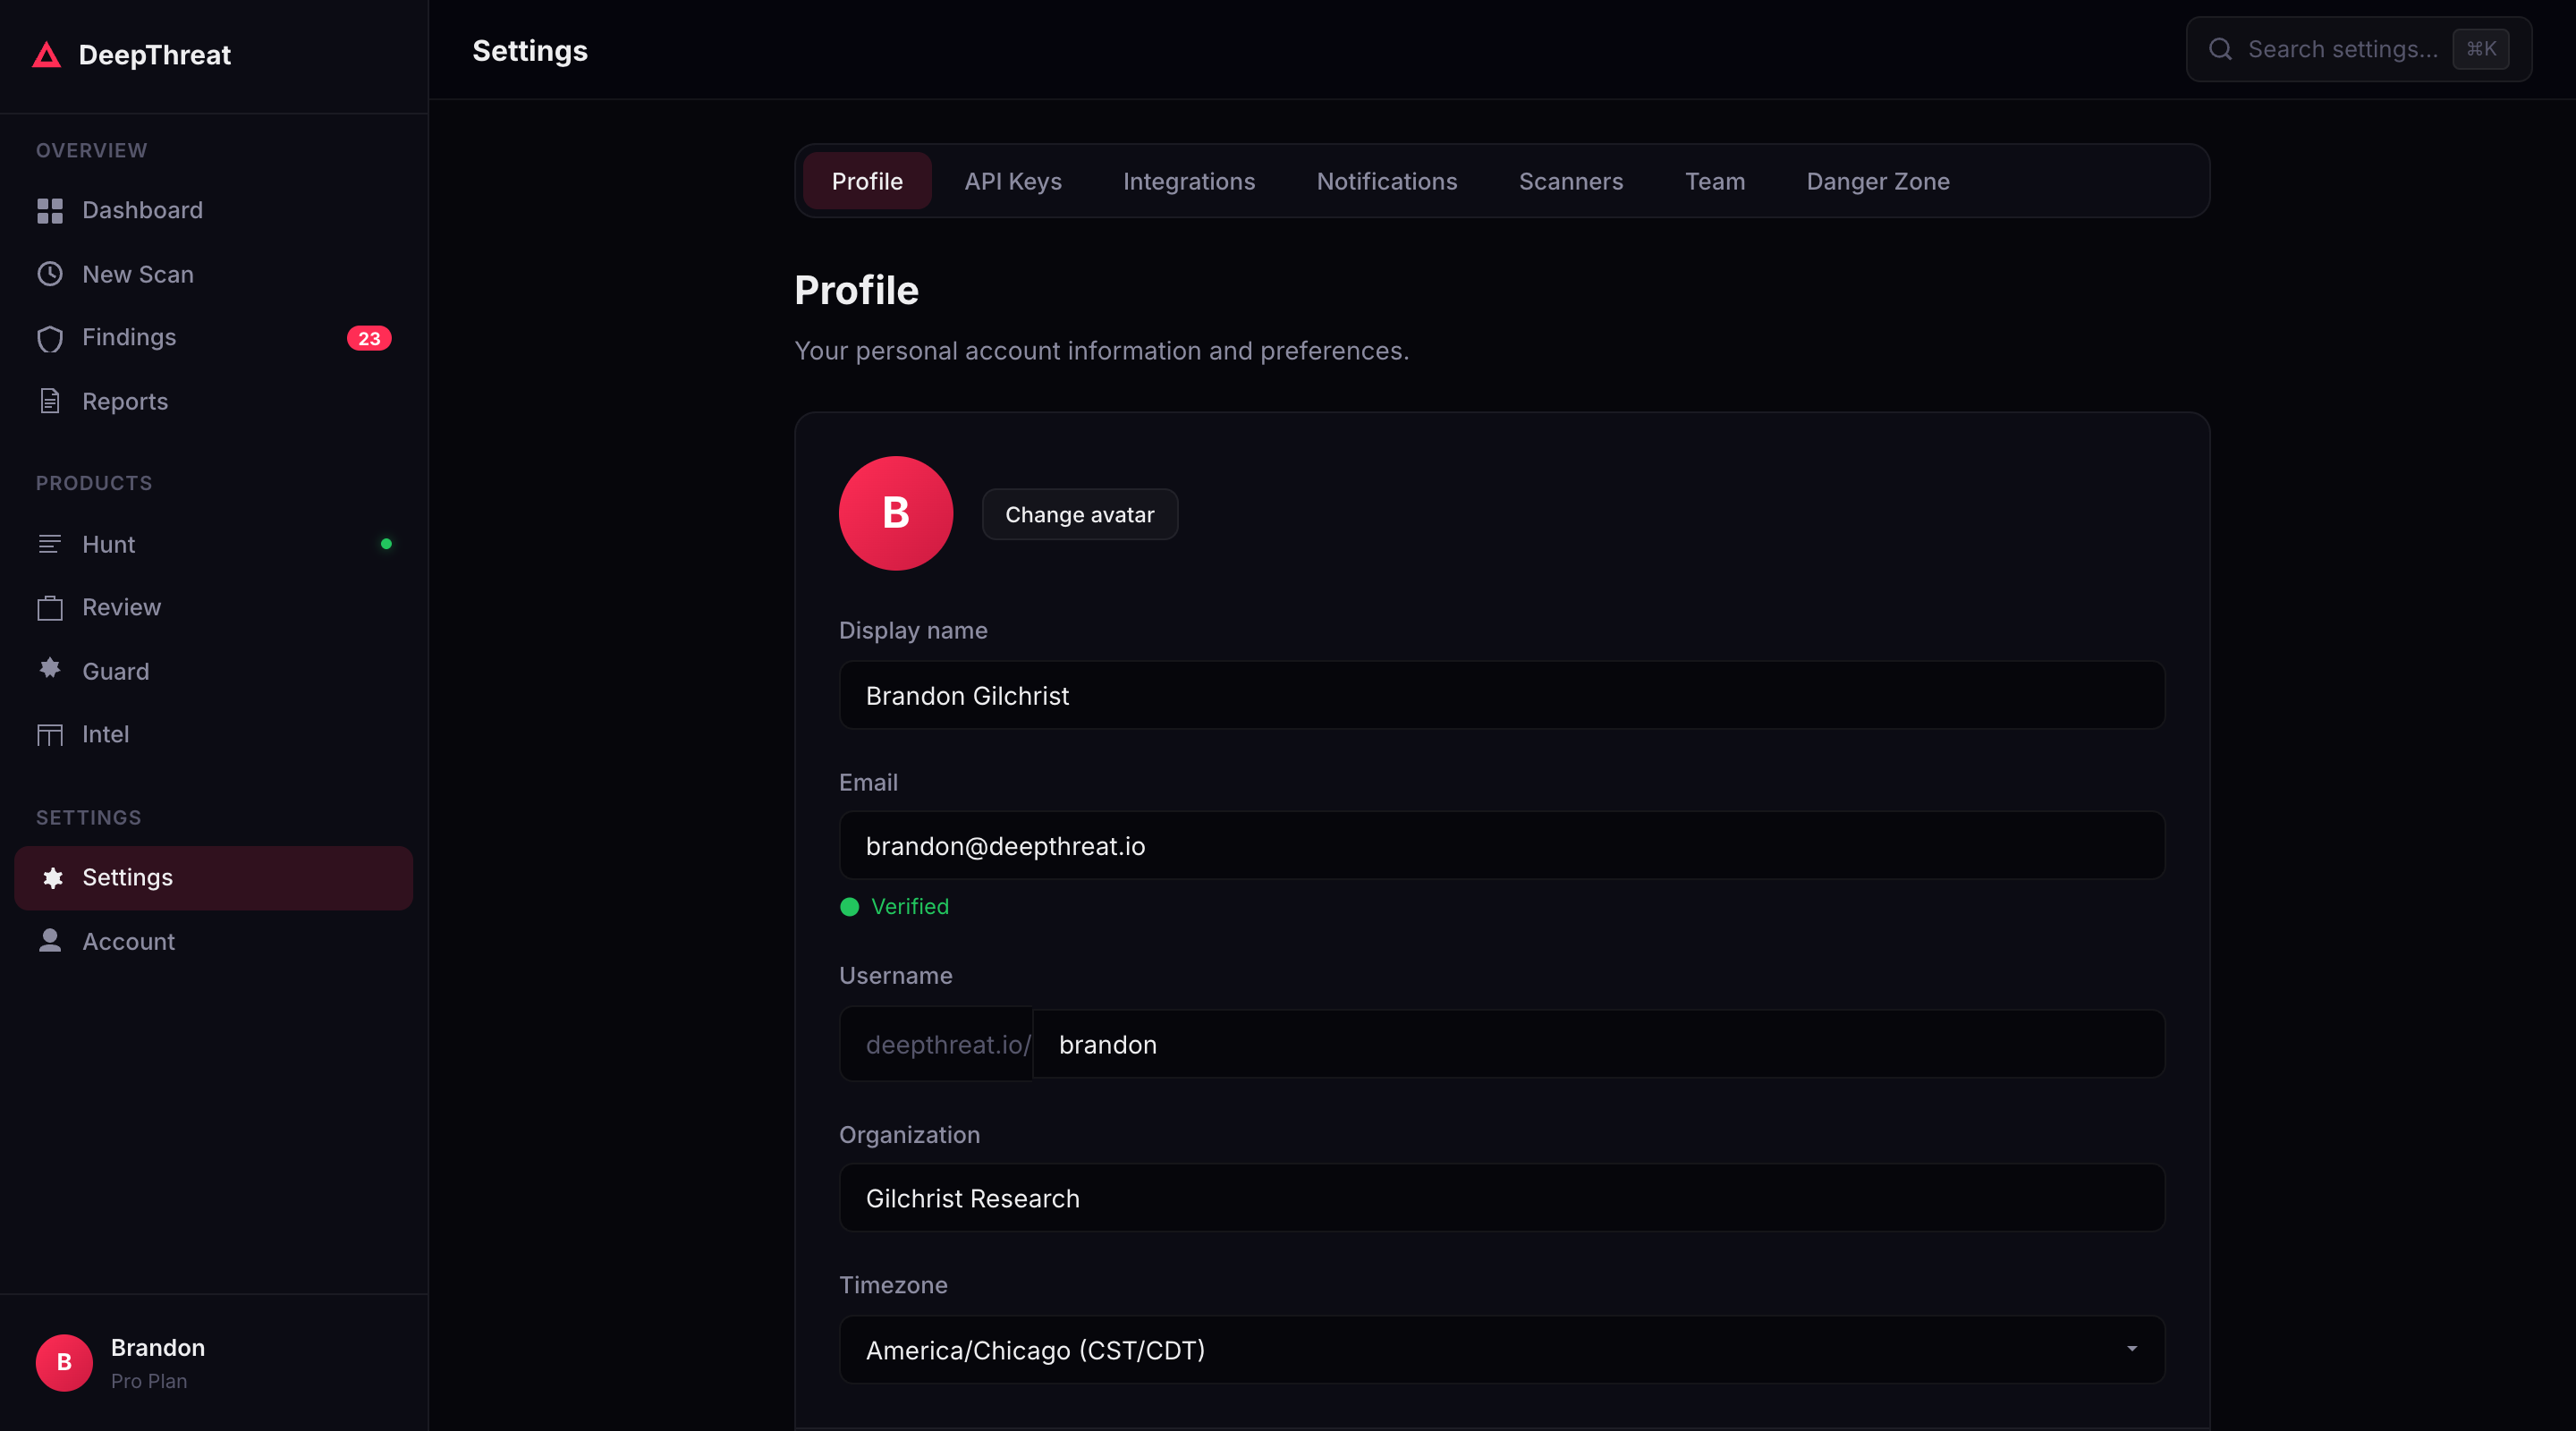Click the Review clipboard icon
The width and height of the screenshot is (2576, 1431).
(50, 607)
